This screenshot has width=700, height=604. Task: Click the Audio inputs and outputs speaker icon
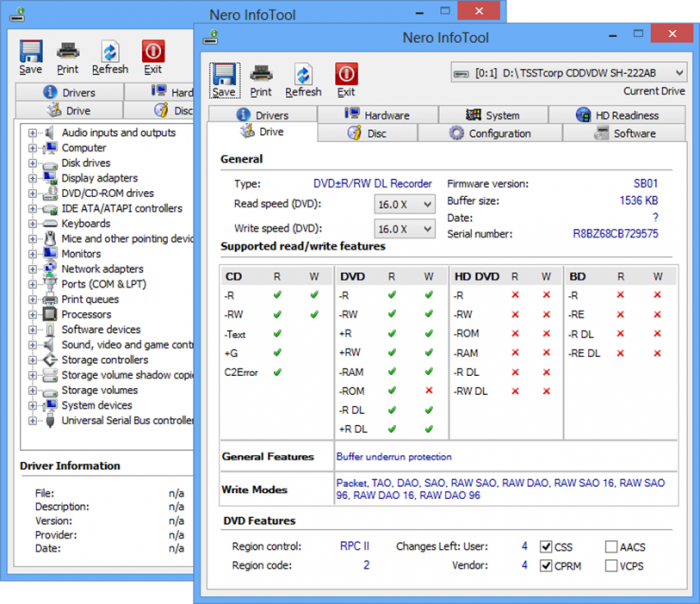tap(50, 133)
